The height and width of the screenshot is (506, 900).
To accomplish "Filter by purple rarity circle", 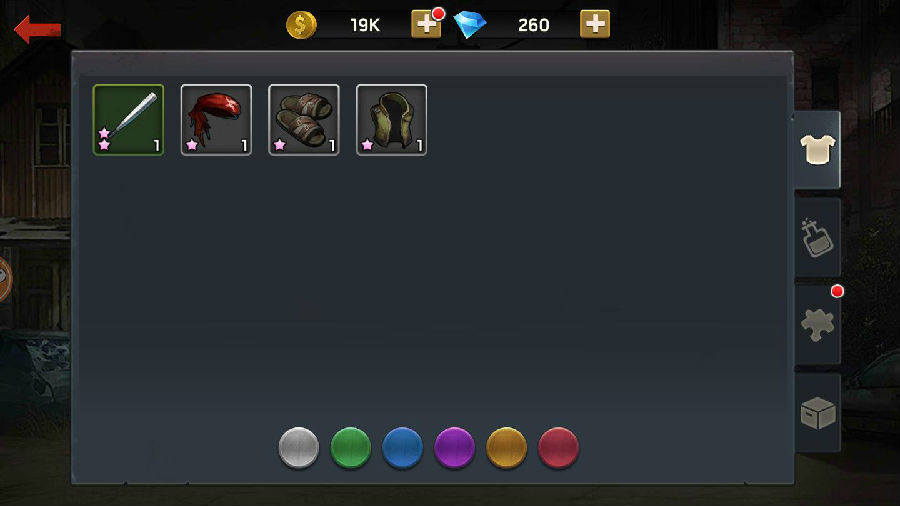I will pyautogui.click(x=455, y=447).
